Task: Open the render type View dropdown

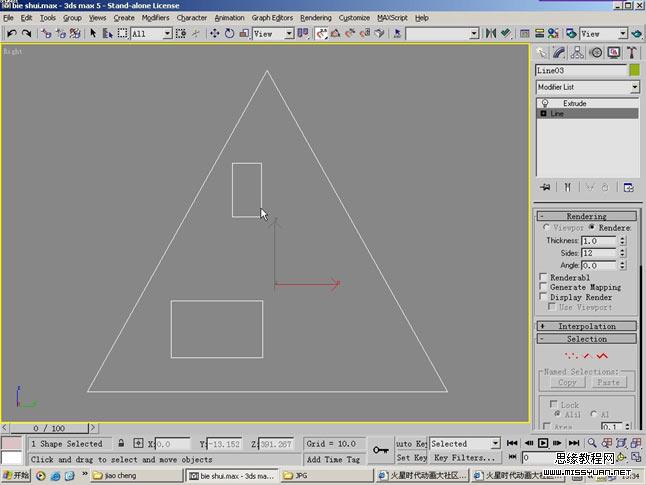Action: point(623,33)
